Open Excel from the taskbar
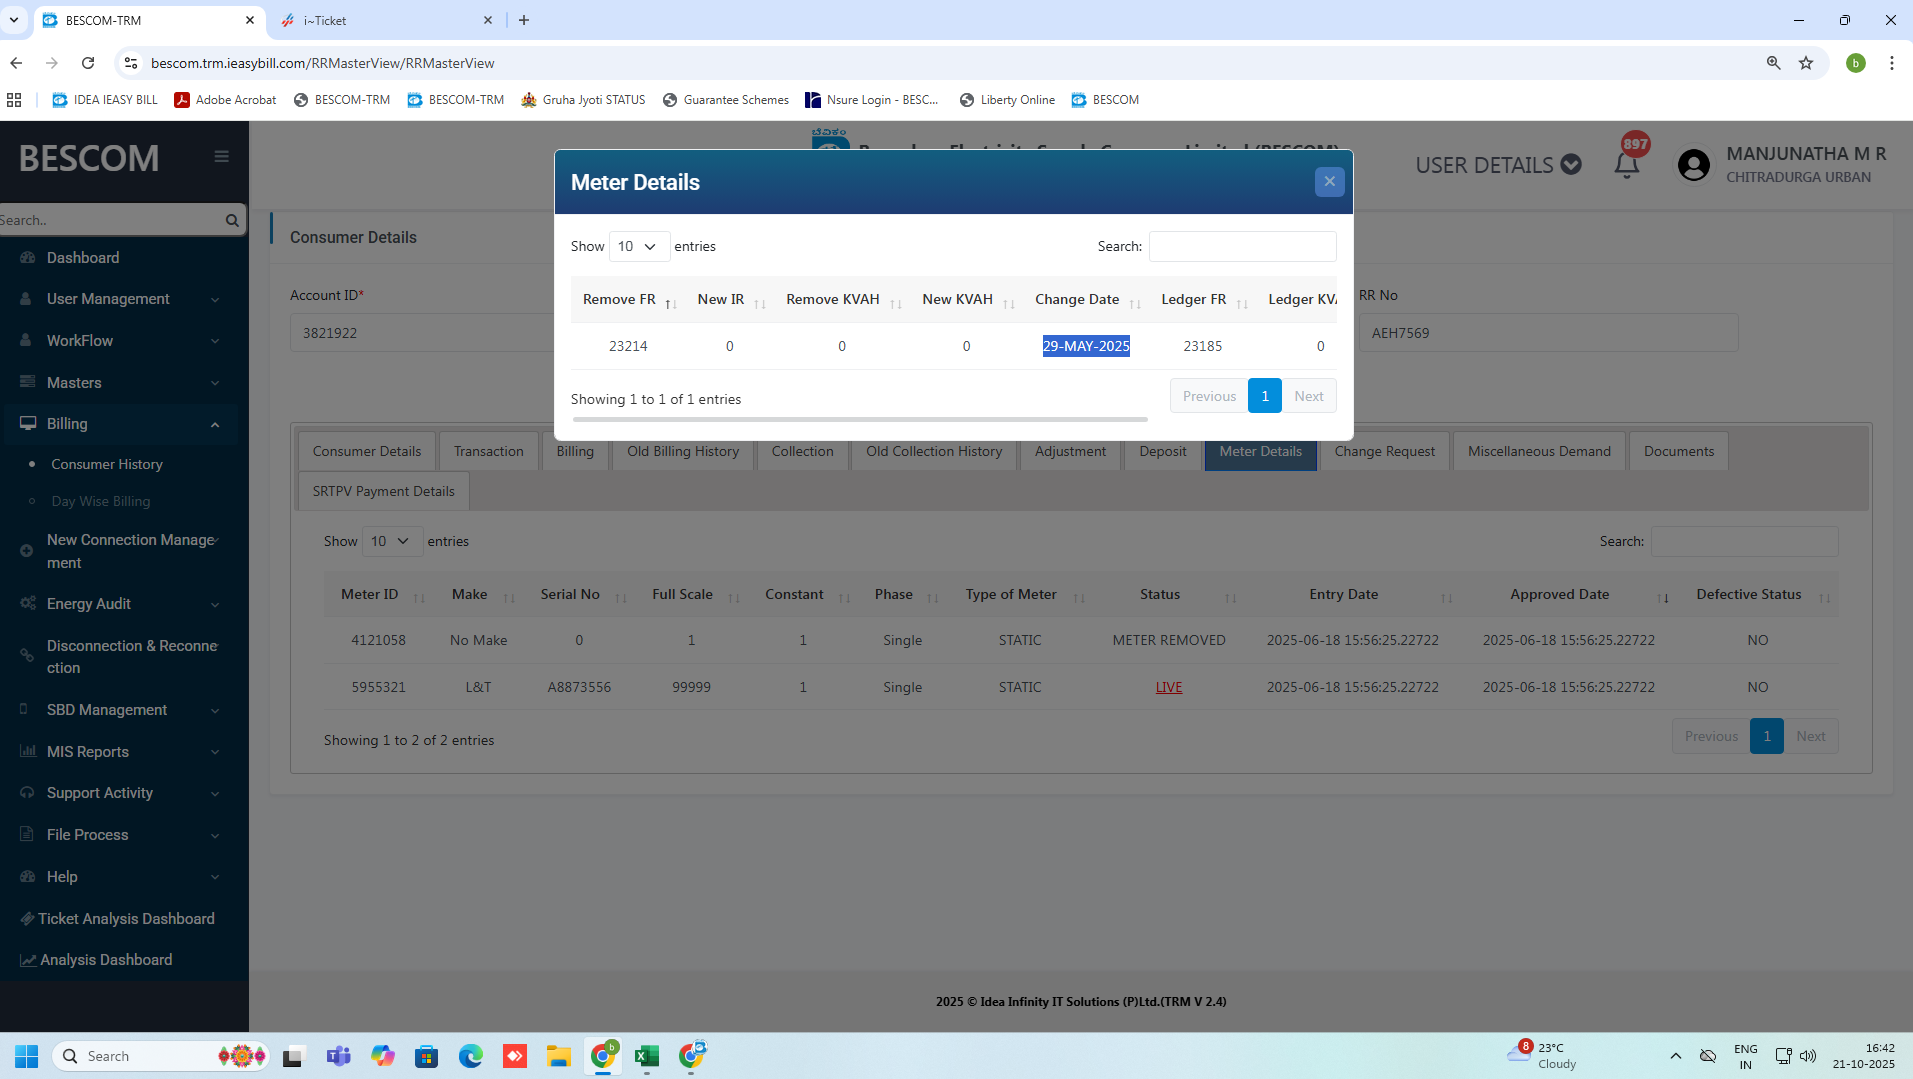Image resolution: width=1913 pixels, height=1079 pixels. click(647, 1056)
